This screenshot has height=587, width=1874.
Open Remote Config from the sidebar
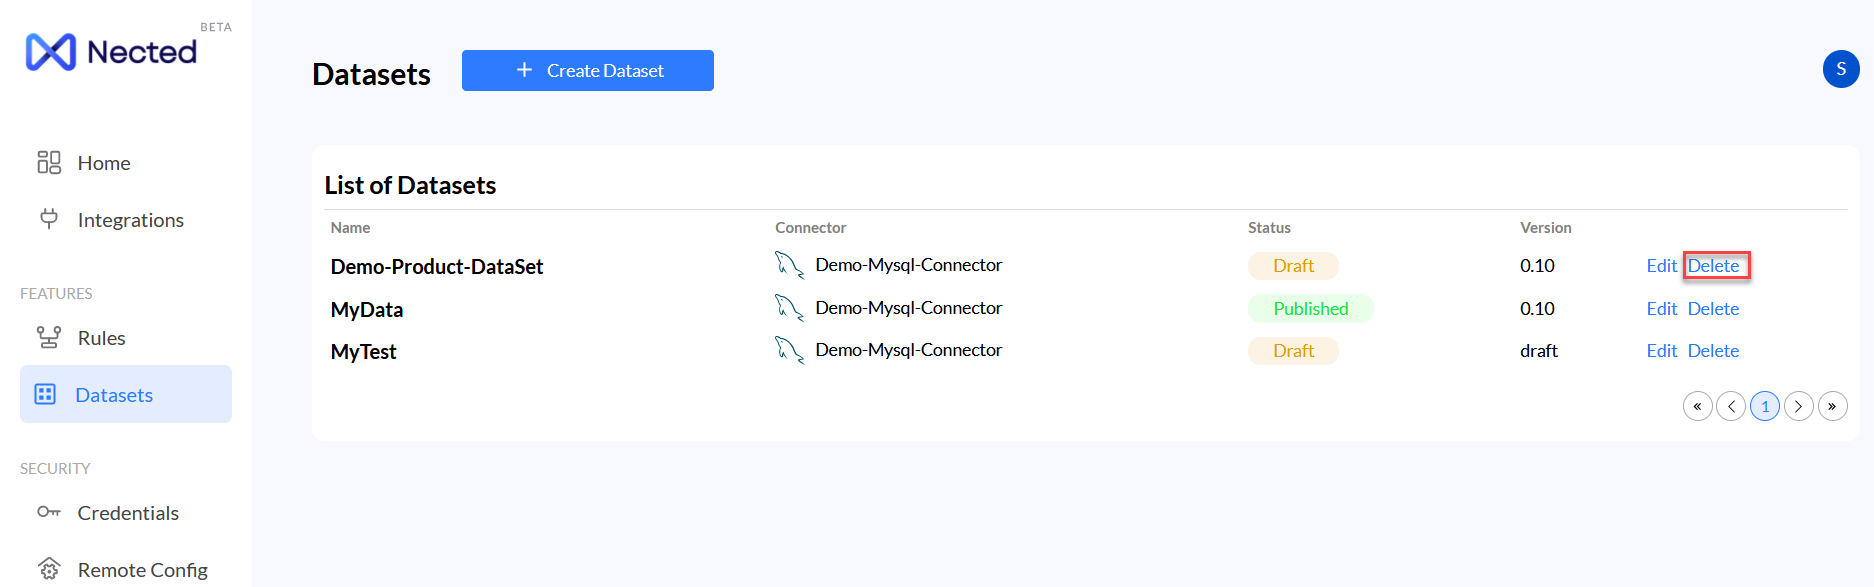click(142, 569)
